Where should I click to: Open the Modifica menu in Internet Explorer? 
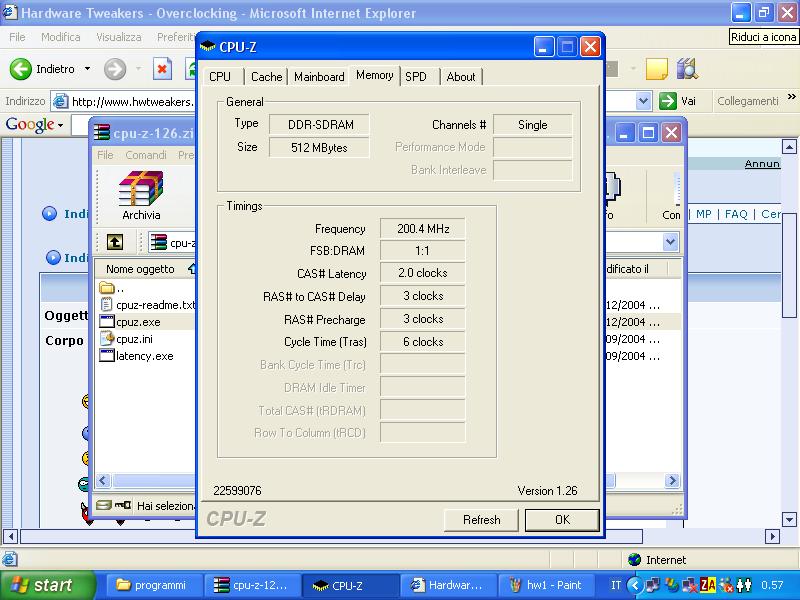pos(61,37)
